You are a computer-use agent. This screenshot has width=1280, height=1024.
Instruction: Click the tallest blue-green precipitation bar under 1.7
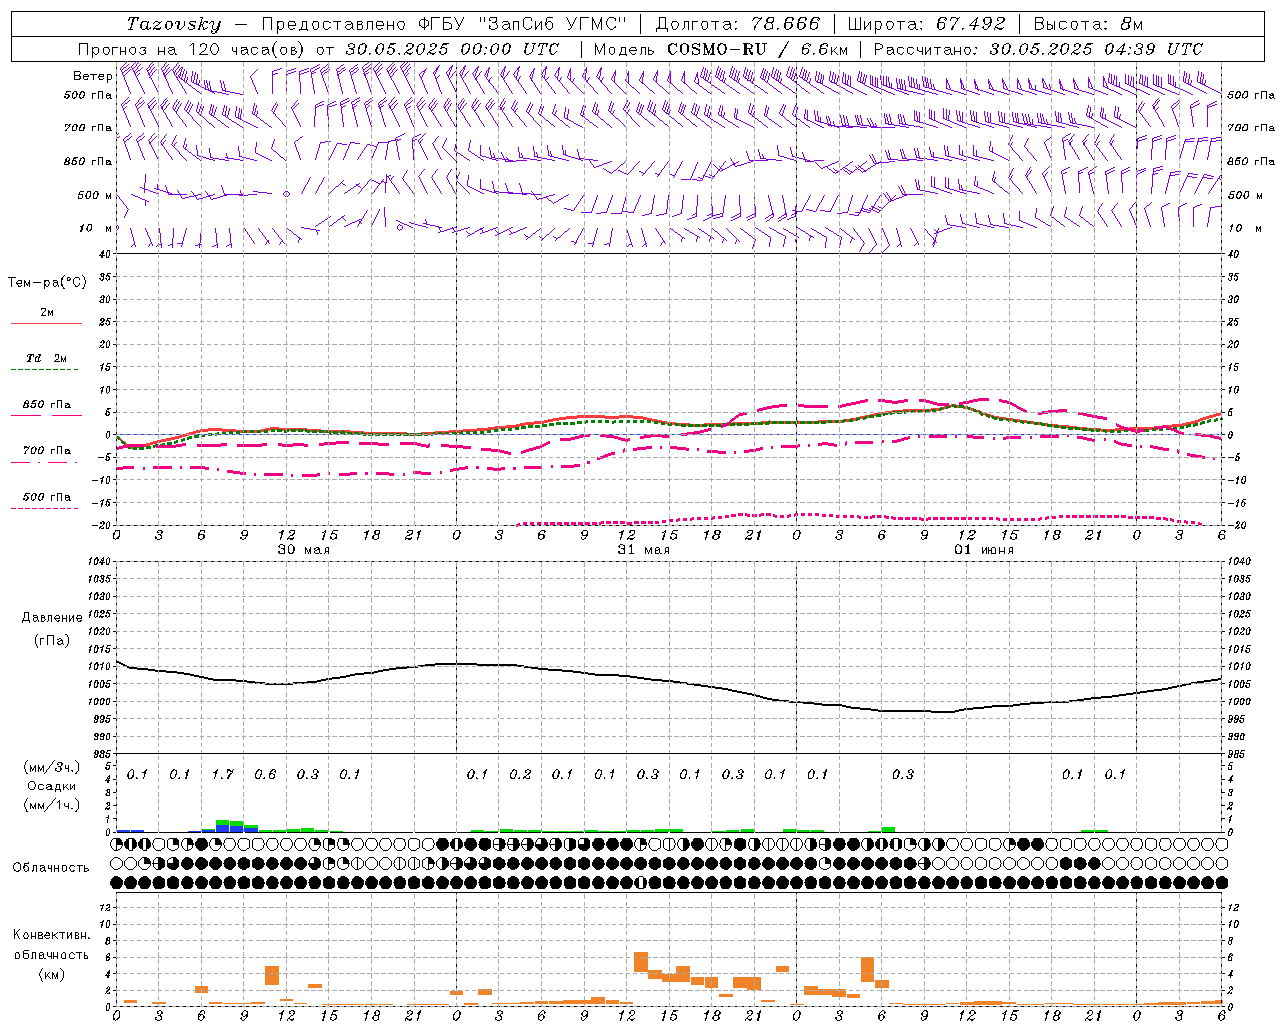coord(223,826)
